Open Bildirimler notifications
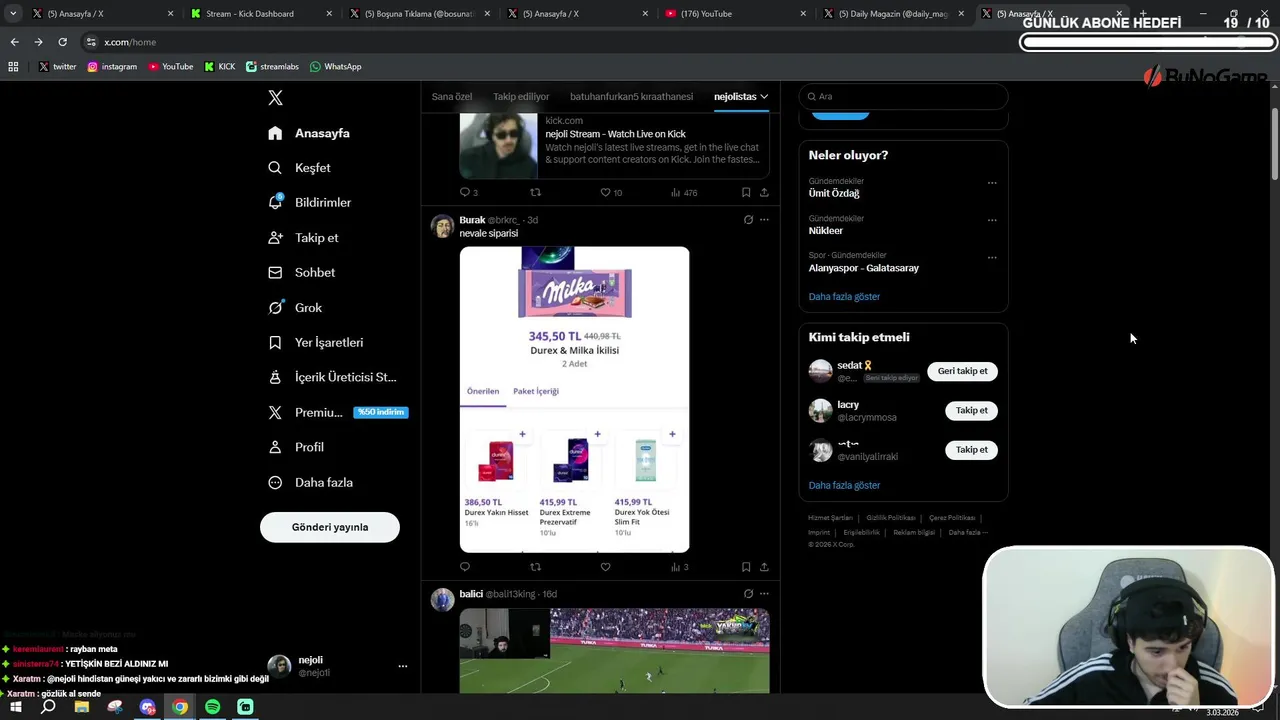The height and width of the screenshot is (720, 1280). 309,202
